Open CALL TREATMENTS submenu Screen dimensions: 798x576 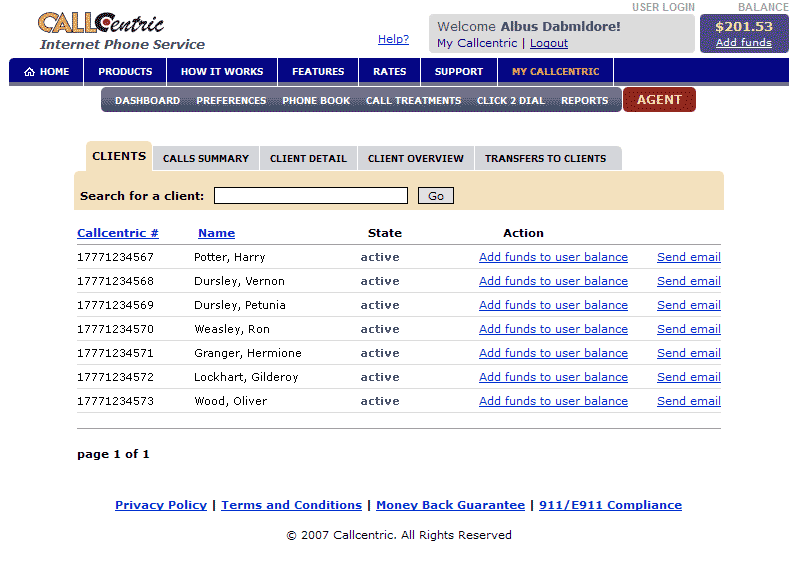tap(413, 101)
